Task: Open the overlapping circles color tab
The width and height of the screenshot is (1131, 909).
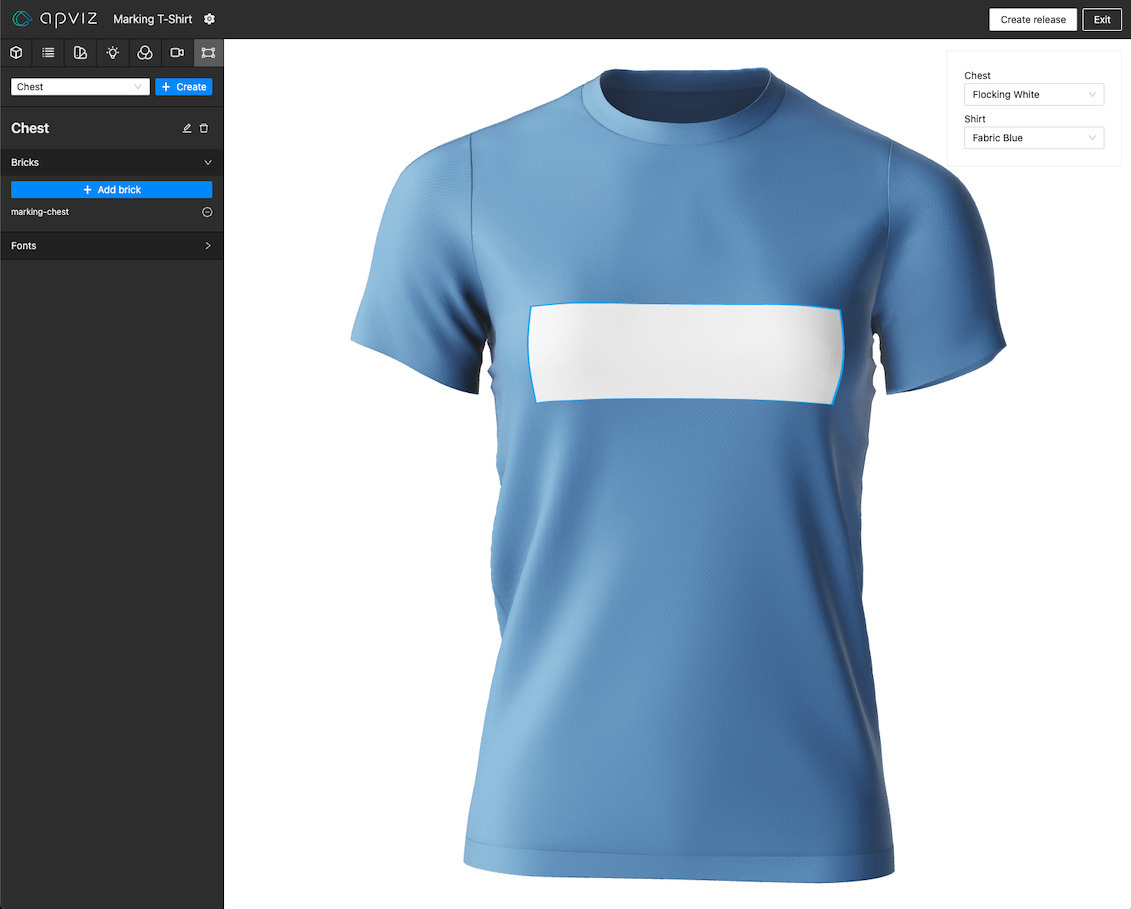Action: [x=145, y=53]
